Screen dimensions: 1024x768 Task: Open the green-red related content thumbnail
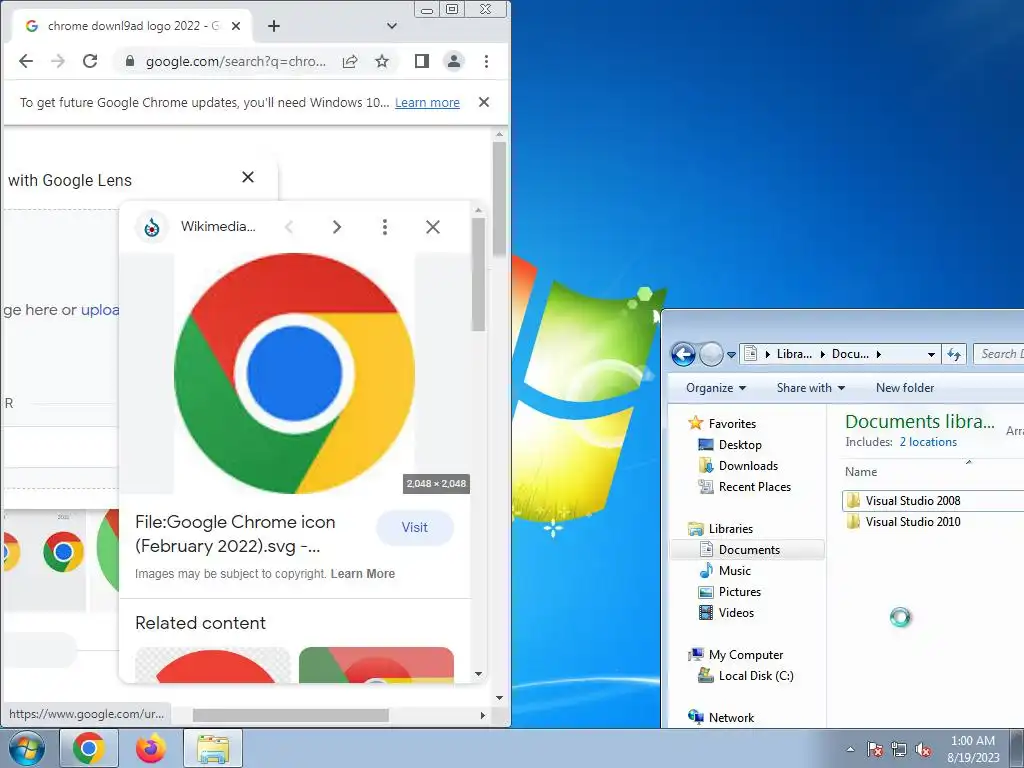click(376, 665)
